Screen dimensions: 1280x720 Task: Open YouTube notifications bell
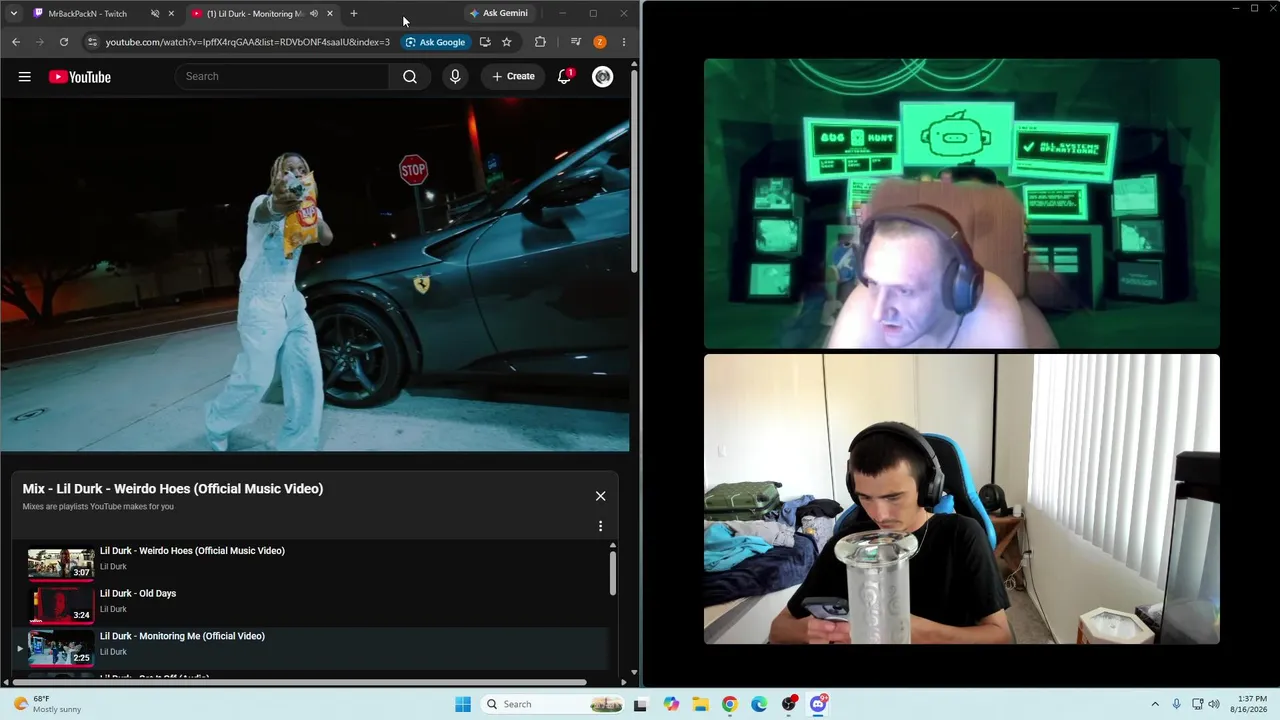point(564,77)
